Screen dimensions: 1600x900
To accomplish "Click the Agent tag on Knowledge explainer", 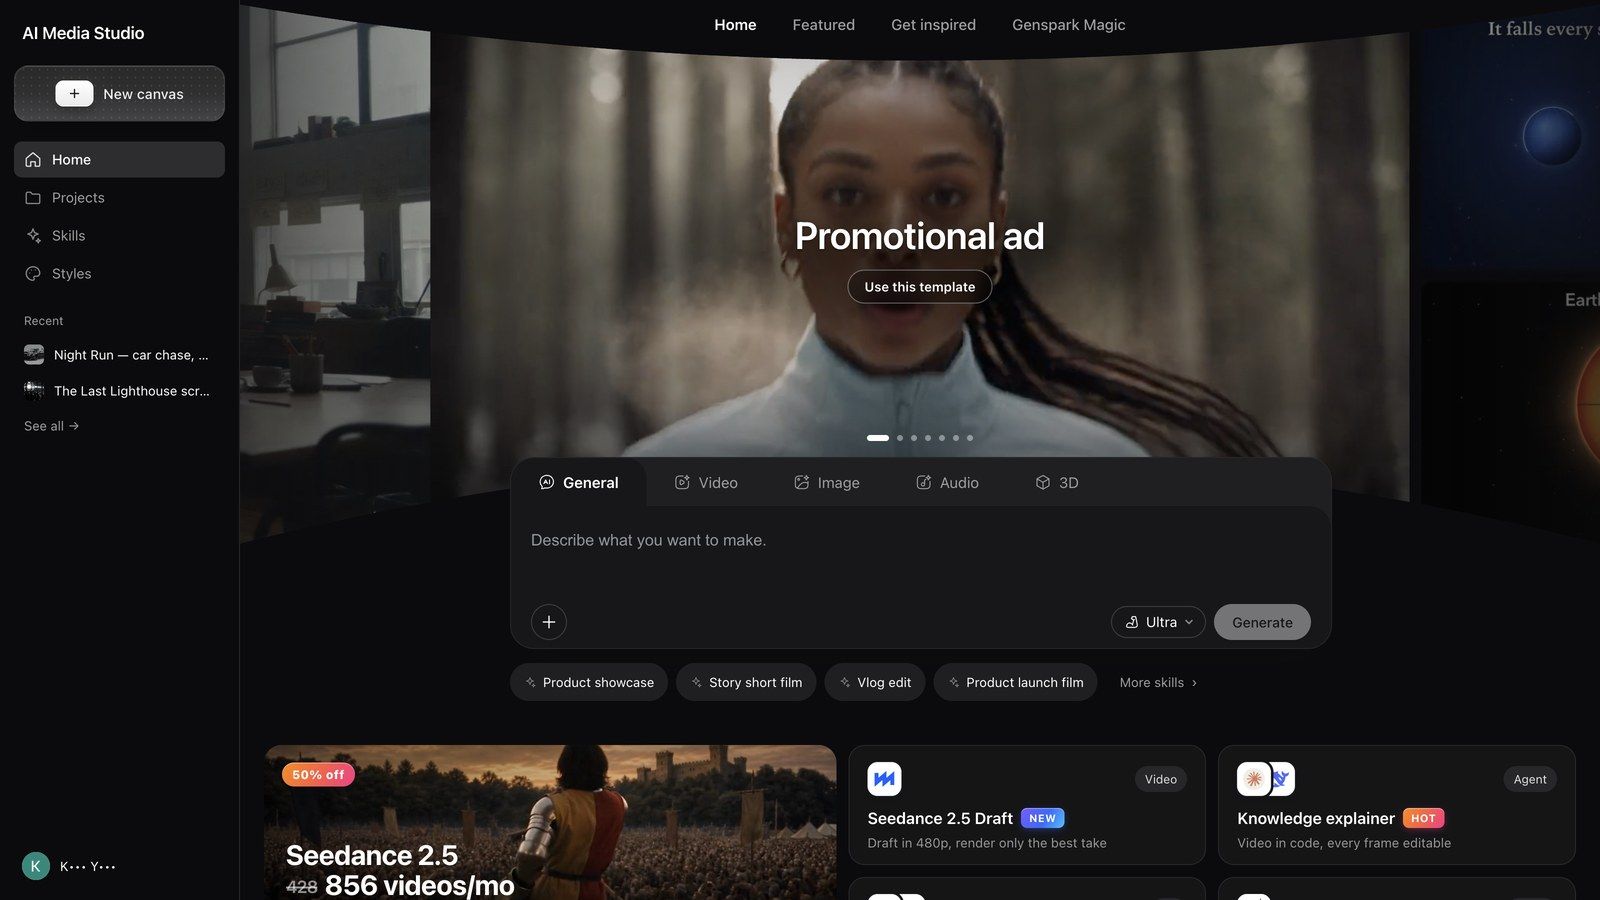I will pos(1529,780).
